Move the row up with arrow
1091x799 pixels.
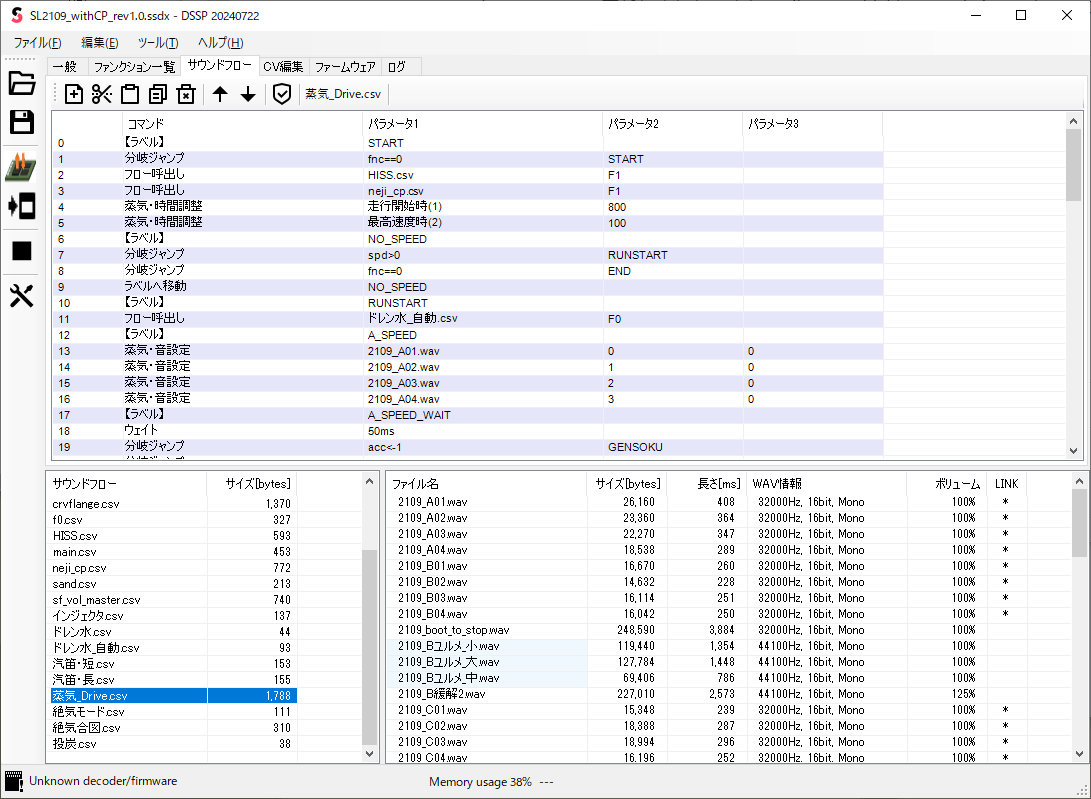click(x=220, y=94)
